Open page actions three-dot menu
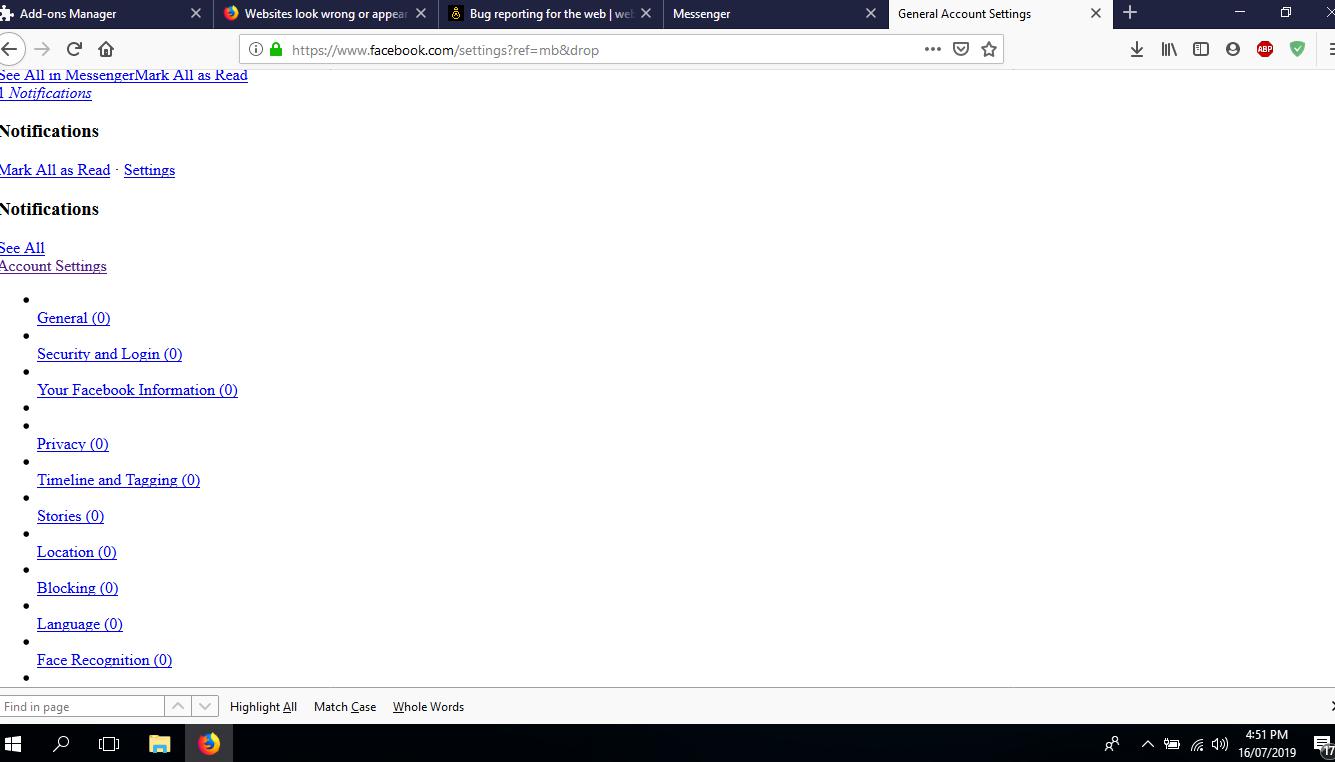1335x762 pixels. 933,49
